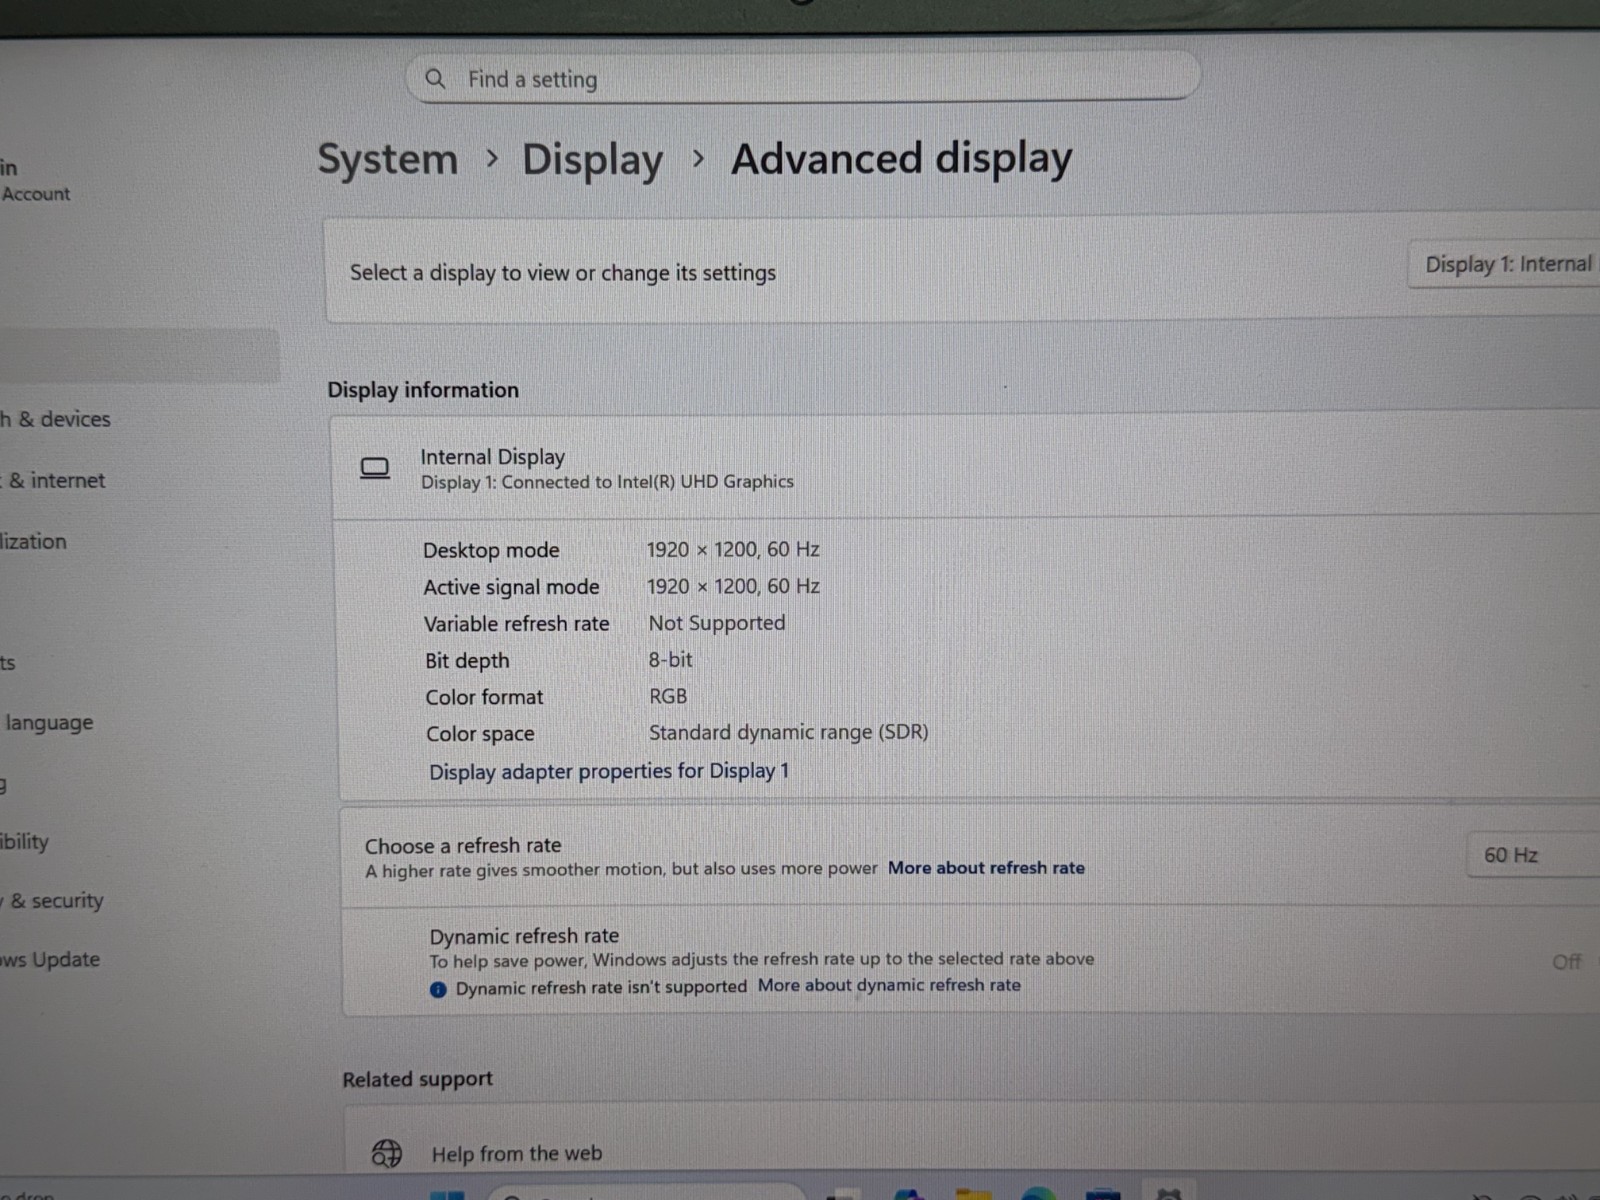1600x1200 pixels.
Task: Click Display 1: Connected to Intel(R) UHD Graphics
Action: (607, 482)
